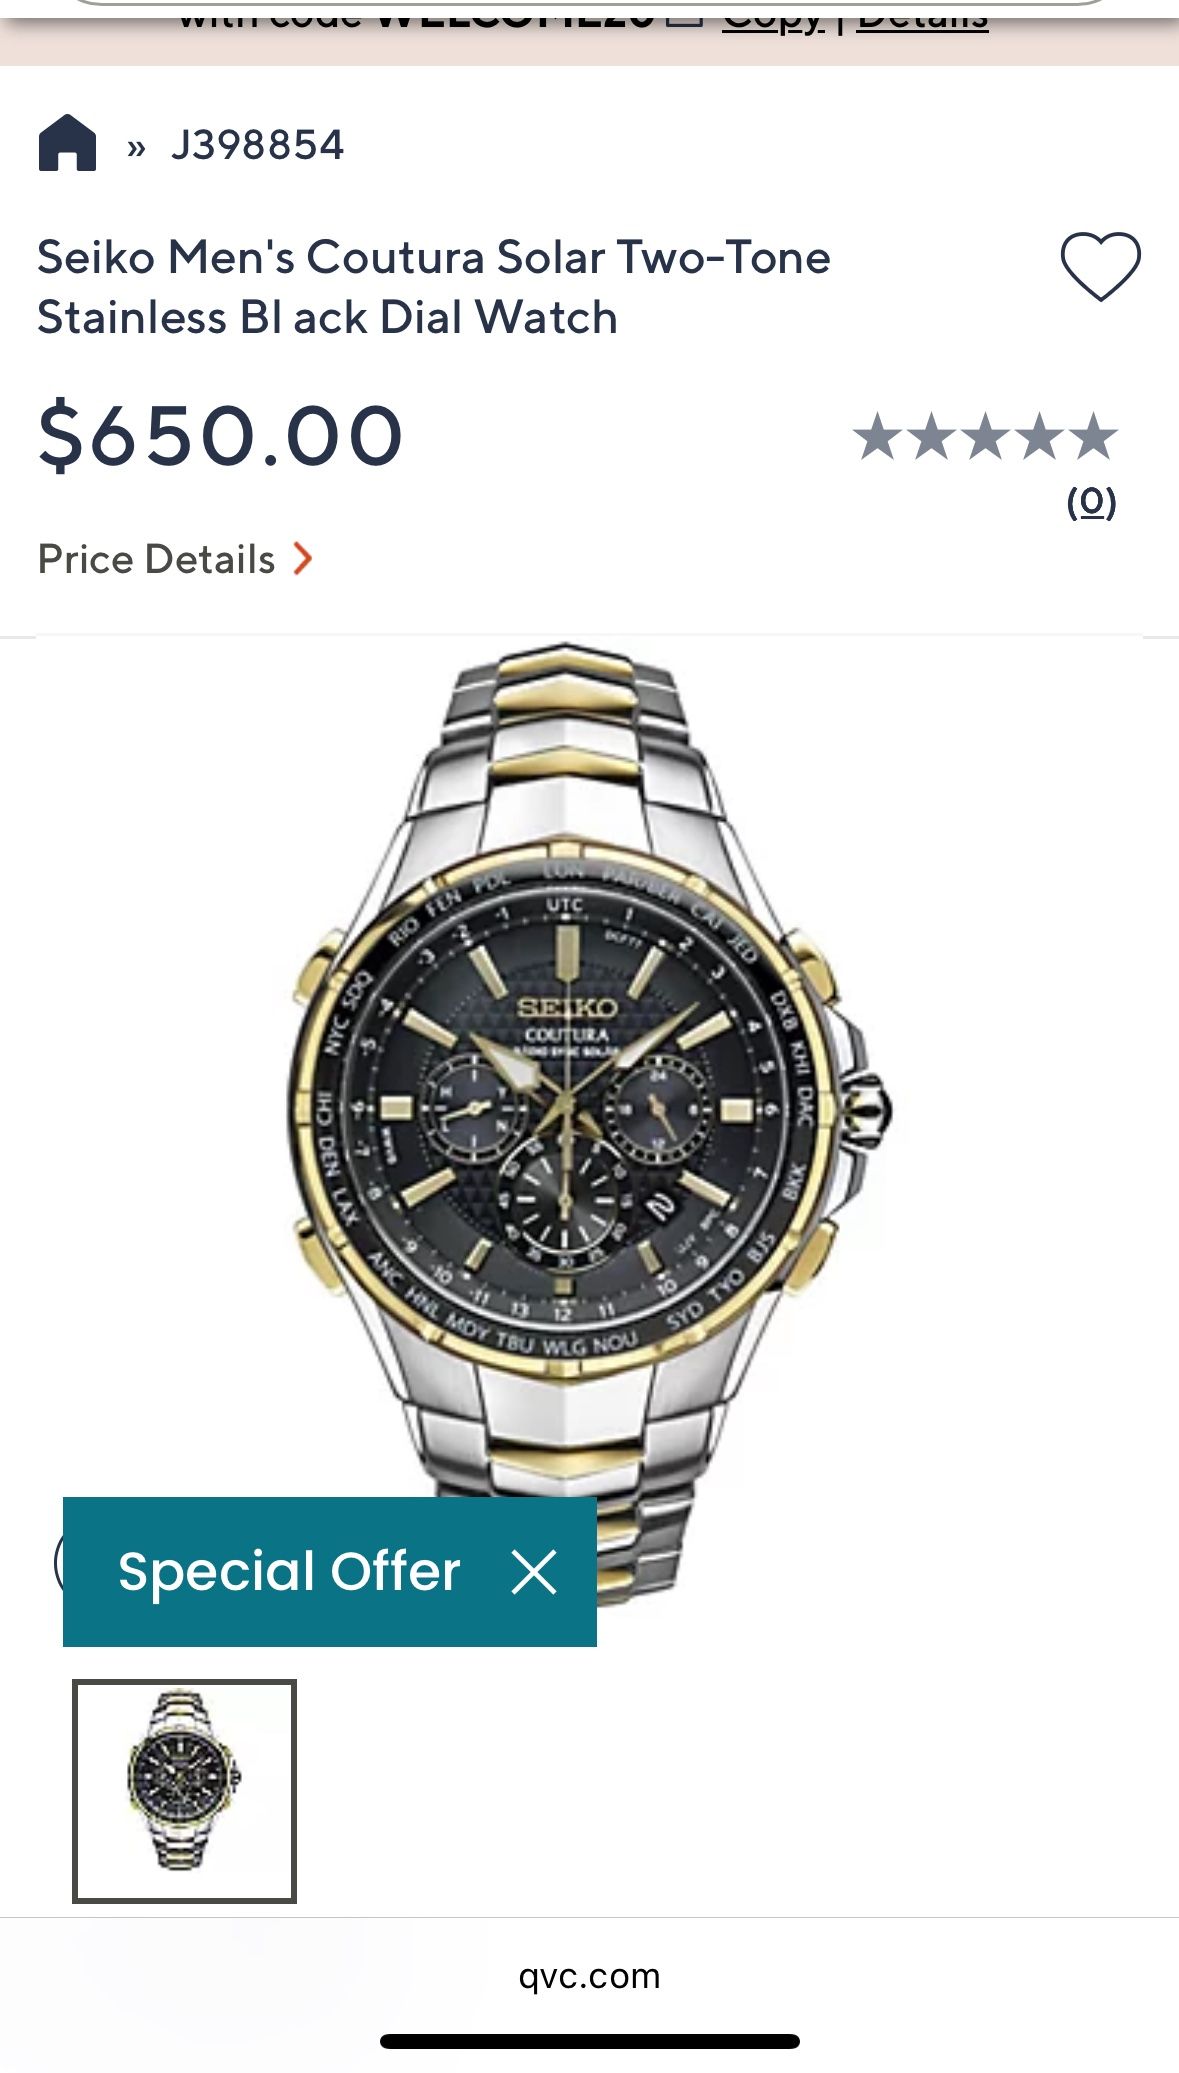
Task: Add watch to favorites with heart icon
Action: click(1100, 265)
